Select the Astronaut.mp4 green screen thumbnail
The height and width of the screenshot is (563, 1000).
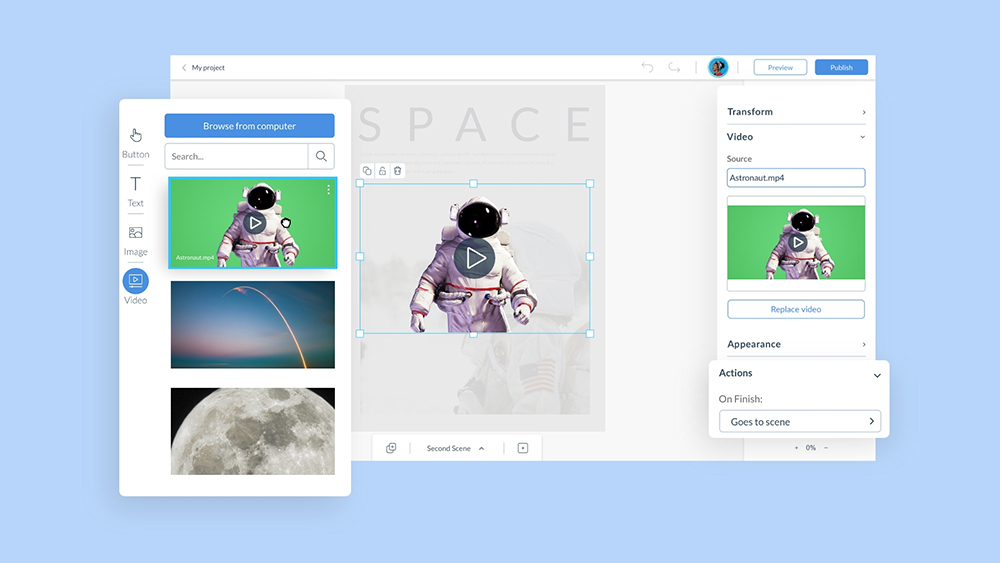click(x=253, y=223)
